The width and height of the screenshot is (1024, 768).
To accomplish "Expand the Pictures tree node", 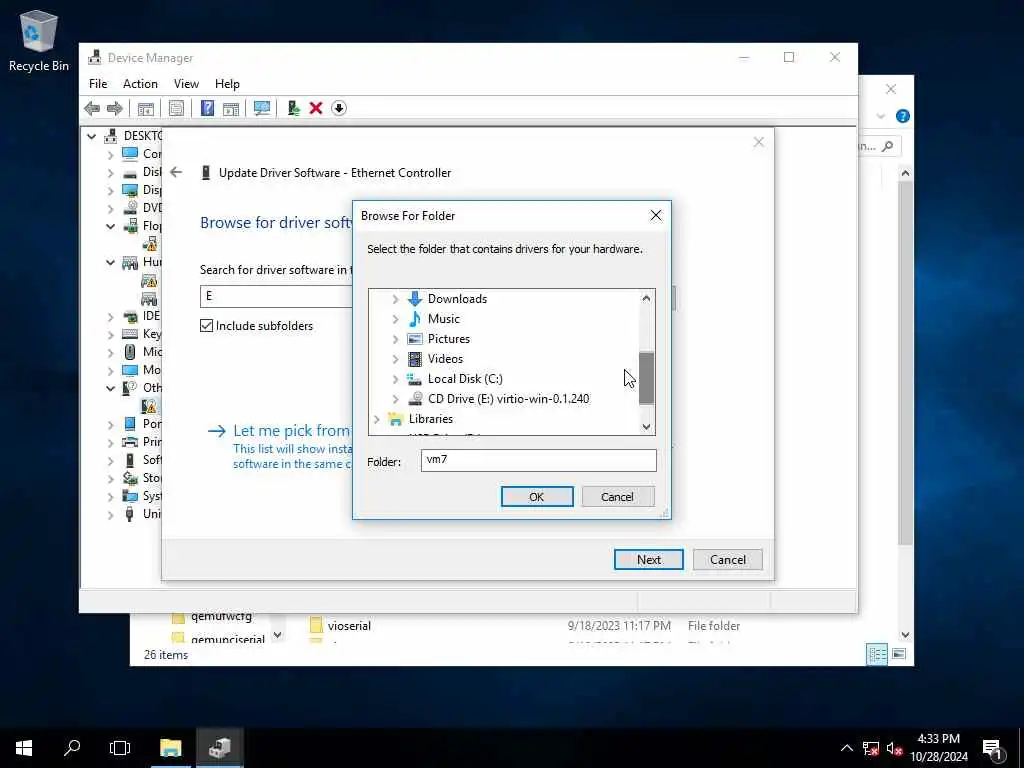I will [395, 339].
